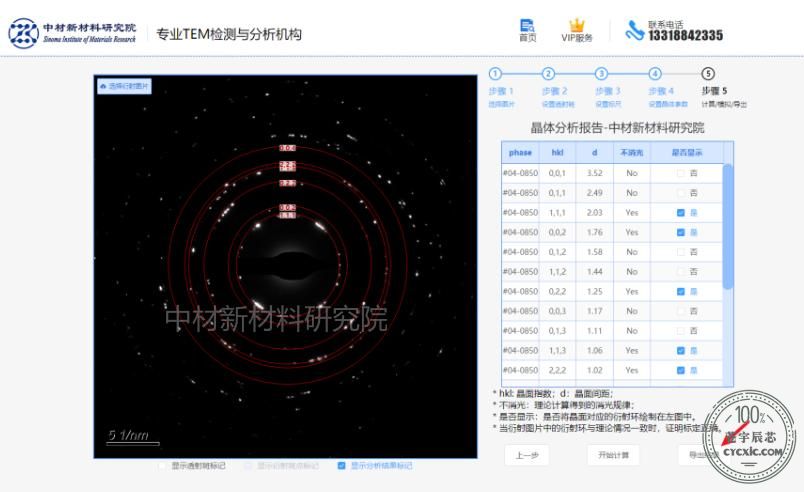
Task: Click the d value 1.11 cell
Action: [594, 331]
